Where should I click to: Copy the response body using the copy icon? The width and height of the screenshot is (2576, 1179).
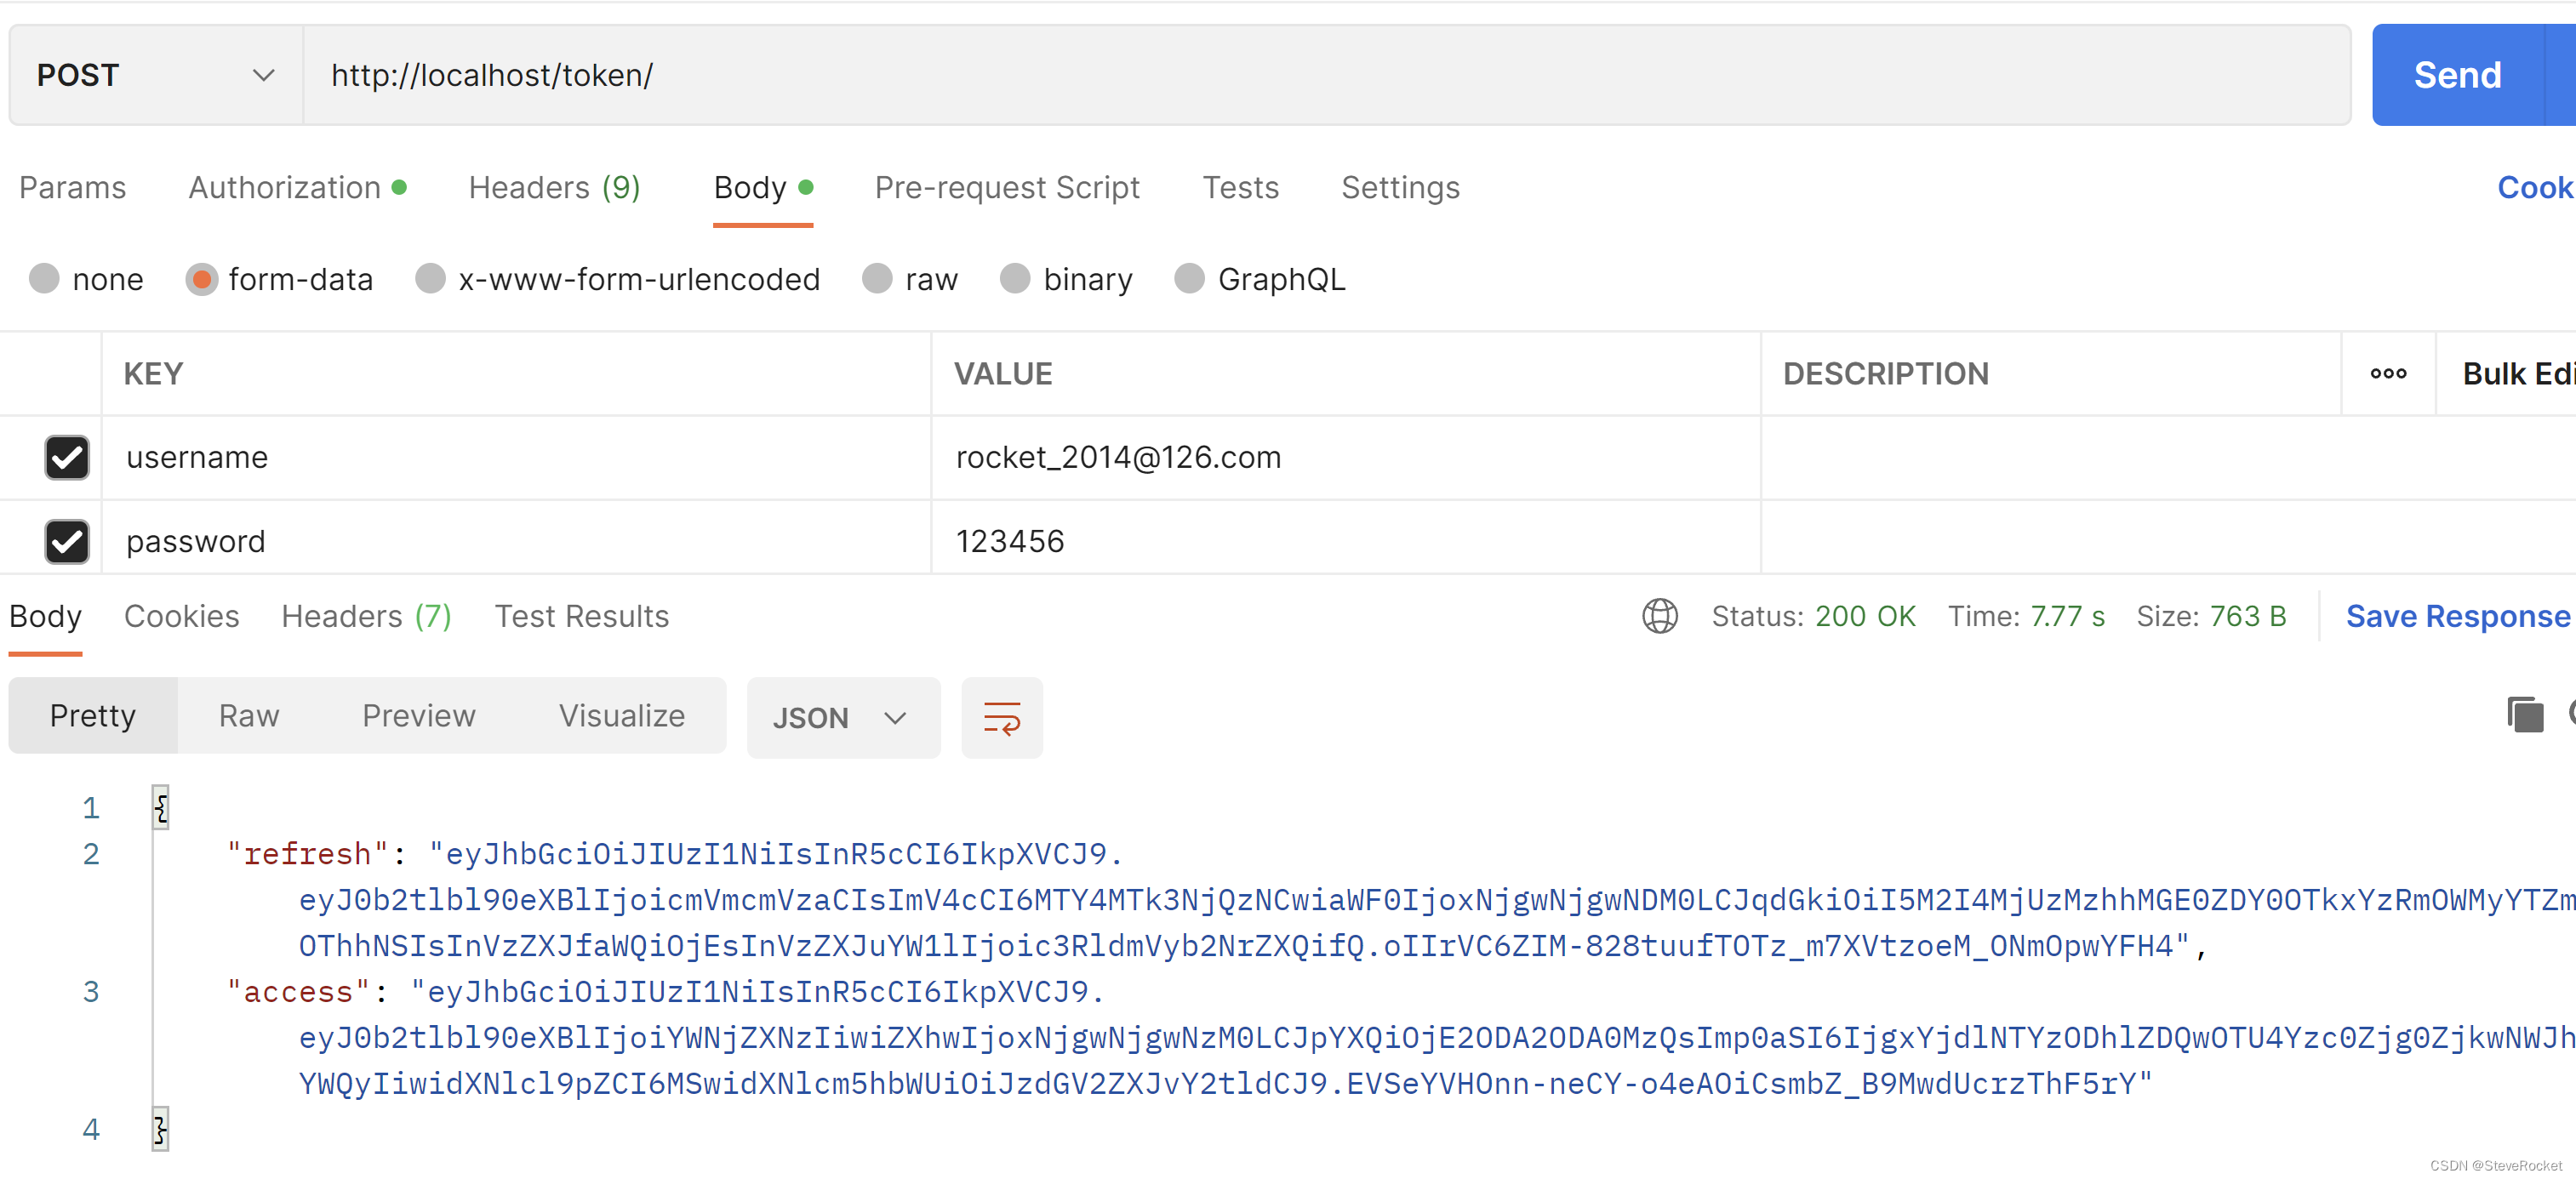(x=2526, y=715)
